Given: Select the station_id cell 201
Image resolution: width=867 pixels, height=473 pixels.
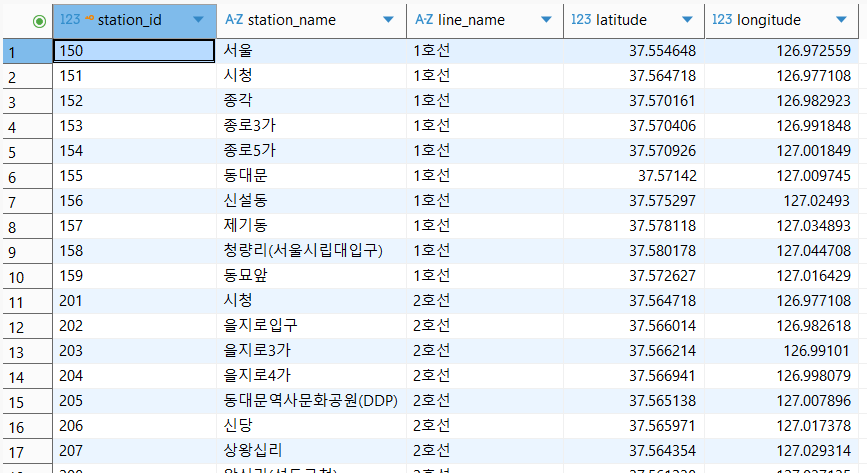Looking at the screenshot, I should (x=134, y=301).
